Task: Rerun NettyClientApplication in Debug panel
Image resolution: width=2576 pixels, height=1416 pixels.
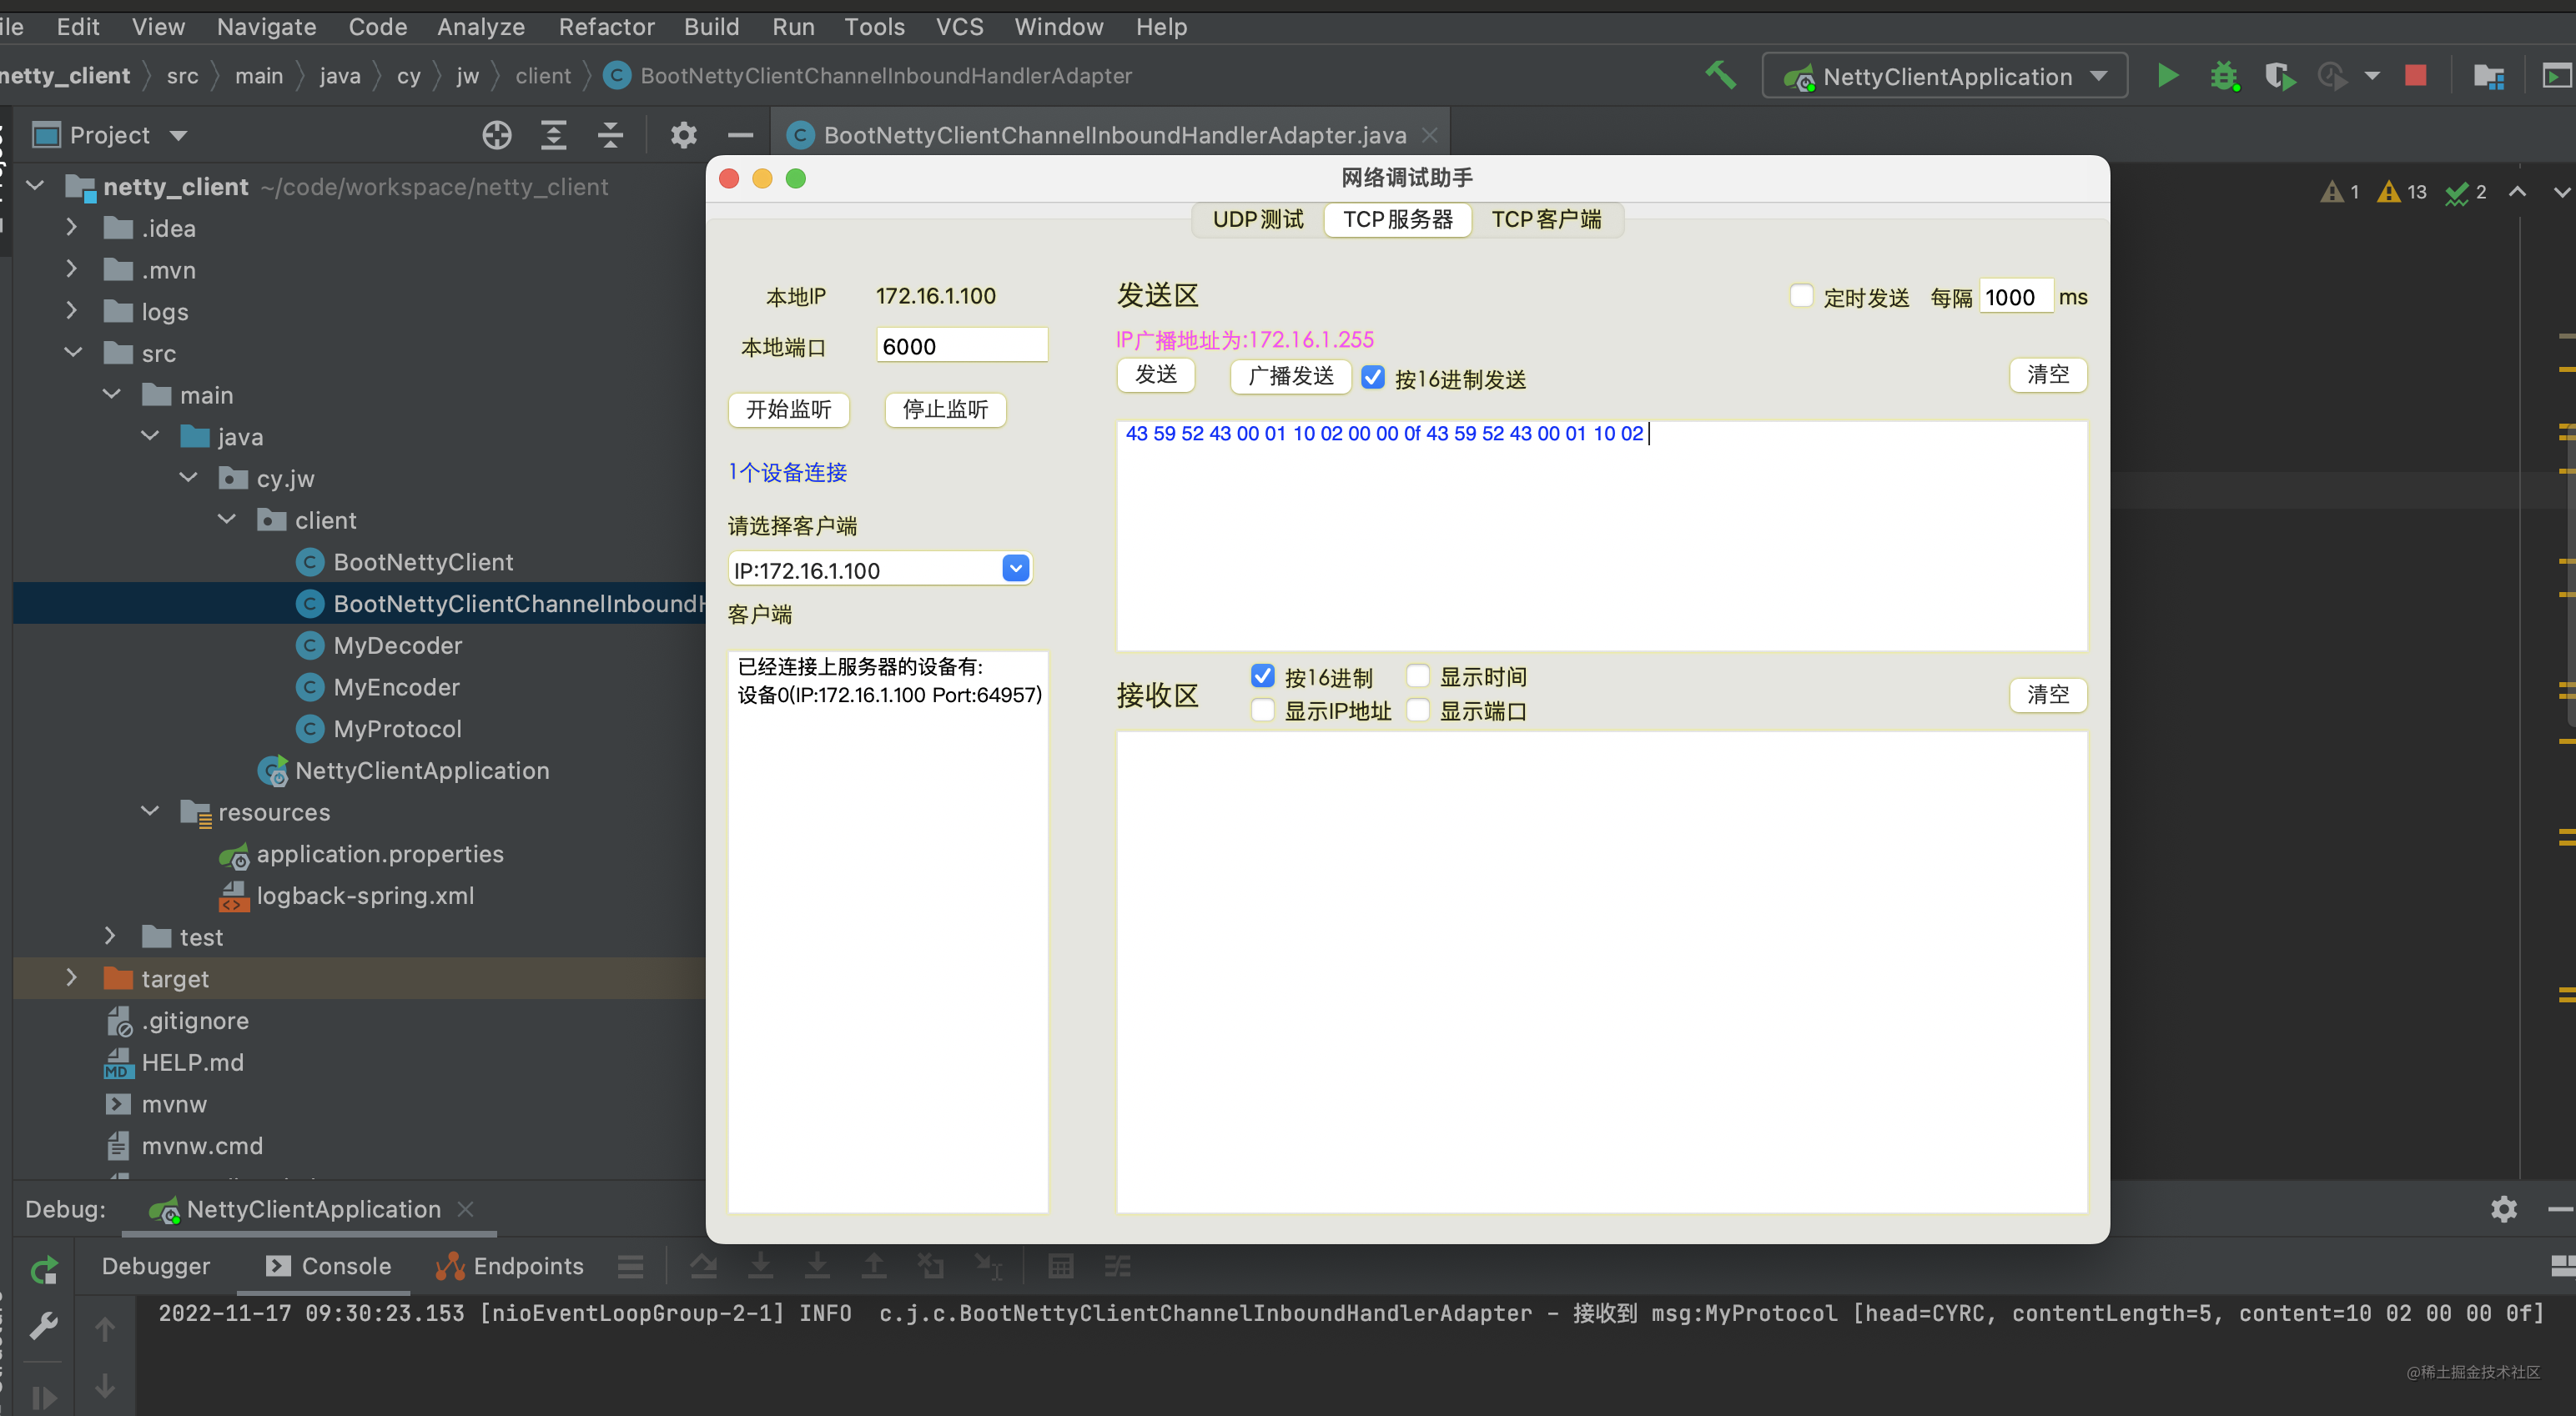Action: coord(44,1270)
